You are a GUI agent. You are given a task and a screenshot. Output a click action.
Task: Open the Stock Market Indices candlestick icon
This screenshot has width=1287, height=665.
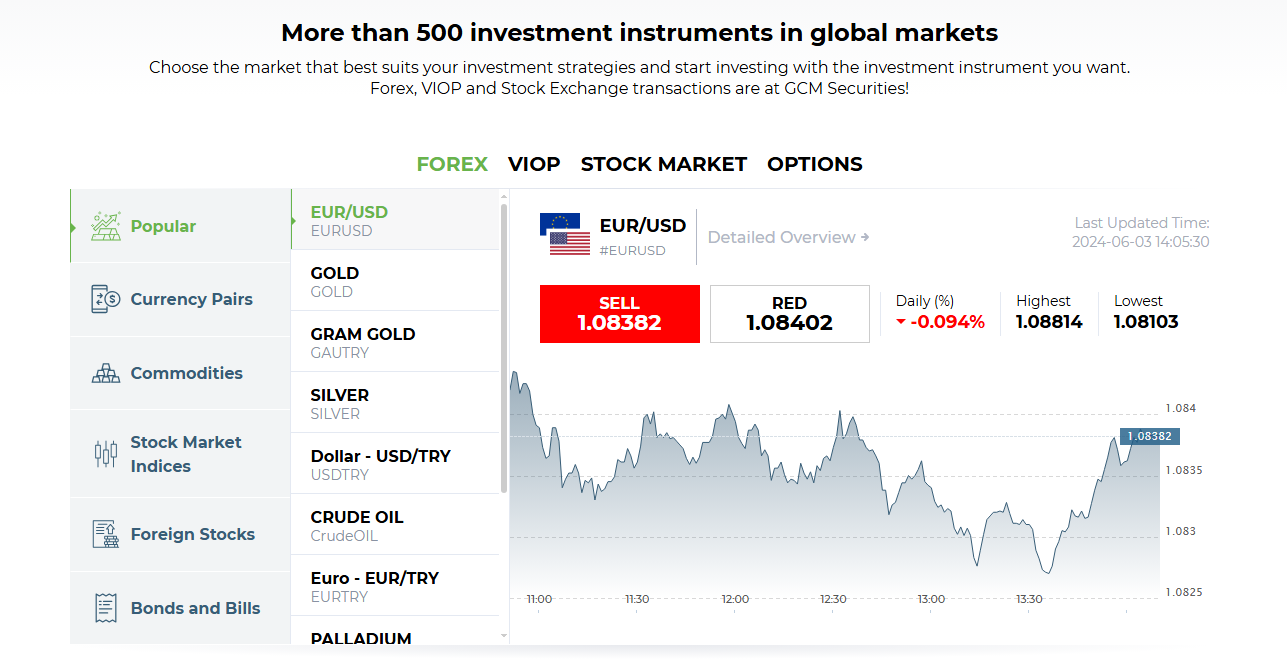click(x=105, y=454)
